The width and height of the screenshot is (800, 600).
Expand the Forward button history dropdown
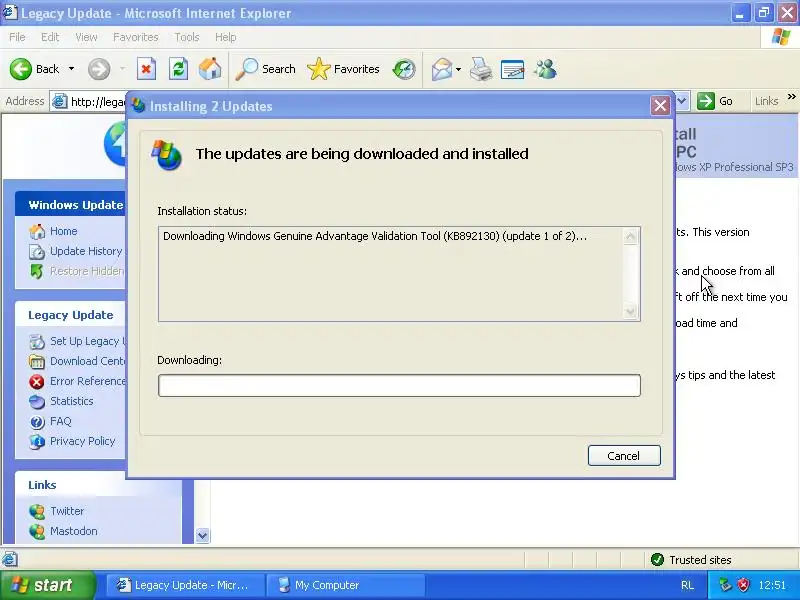click(x=122, y=69)
